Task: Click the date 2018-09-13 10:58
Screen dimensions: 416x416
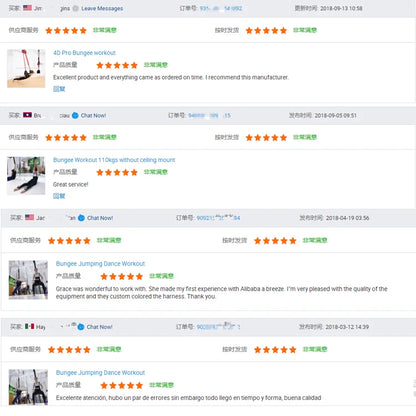Action: click(x=341, y=8)
